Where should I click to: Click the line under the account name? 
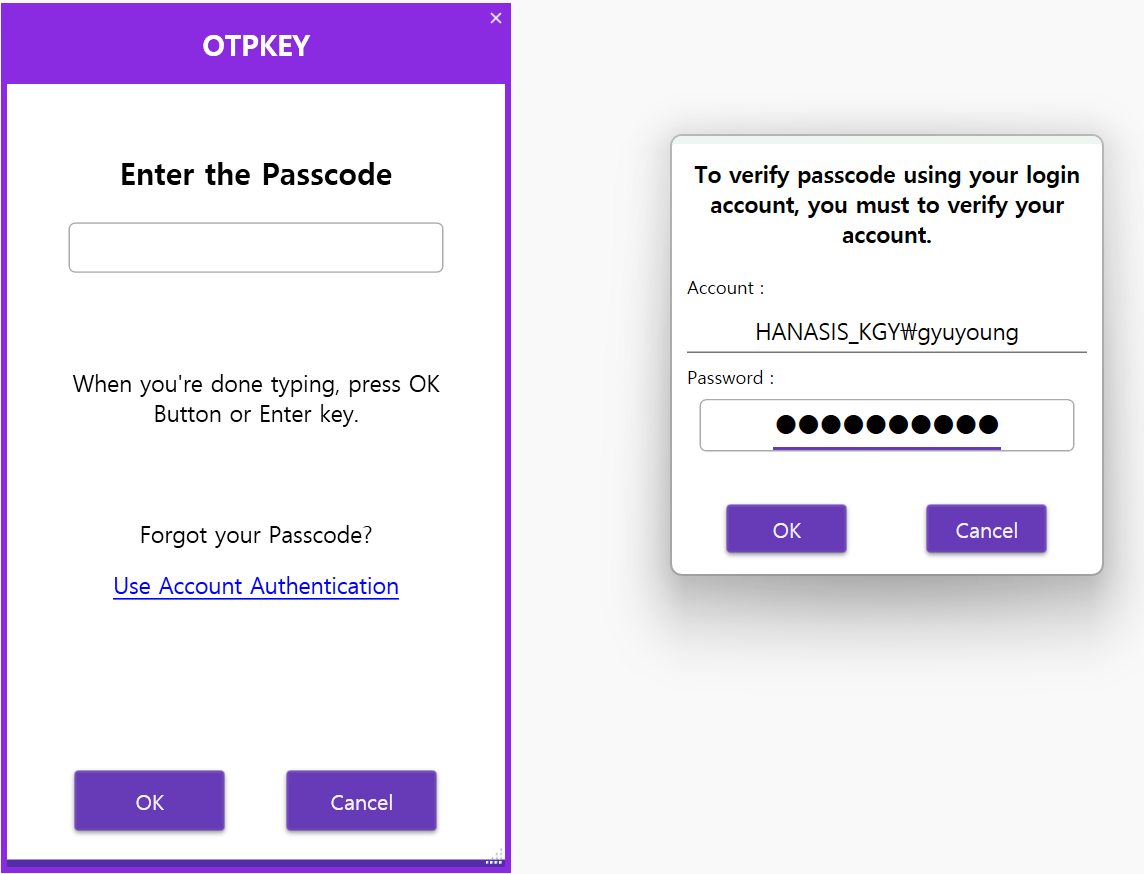click(886, 352)
